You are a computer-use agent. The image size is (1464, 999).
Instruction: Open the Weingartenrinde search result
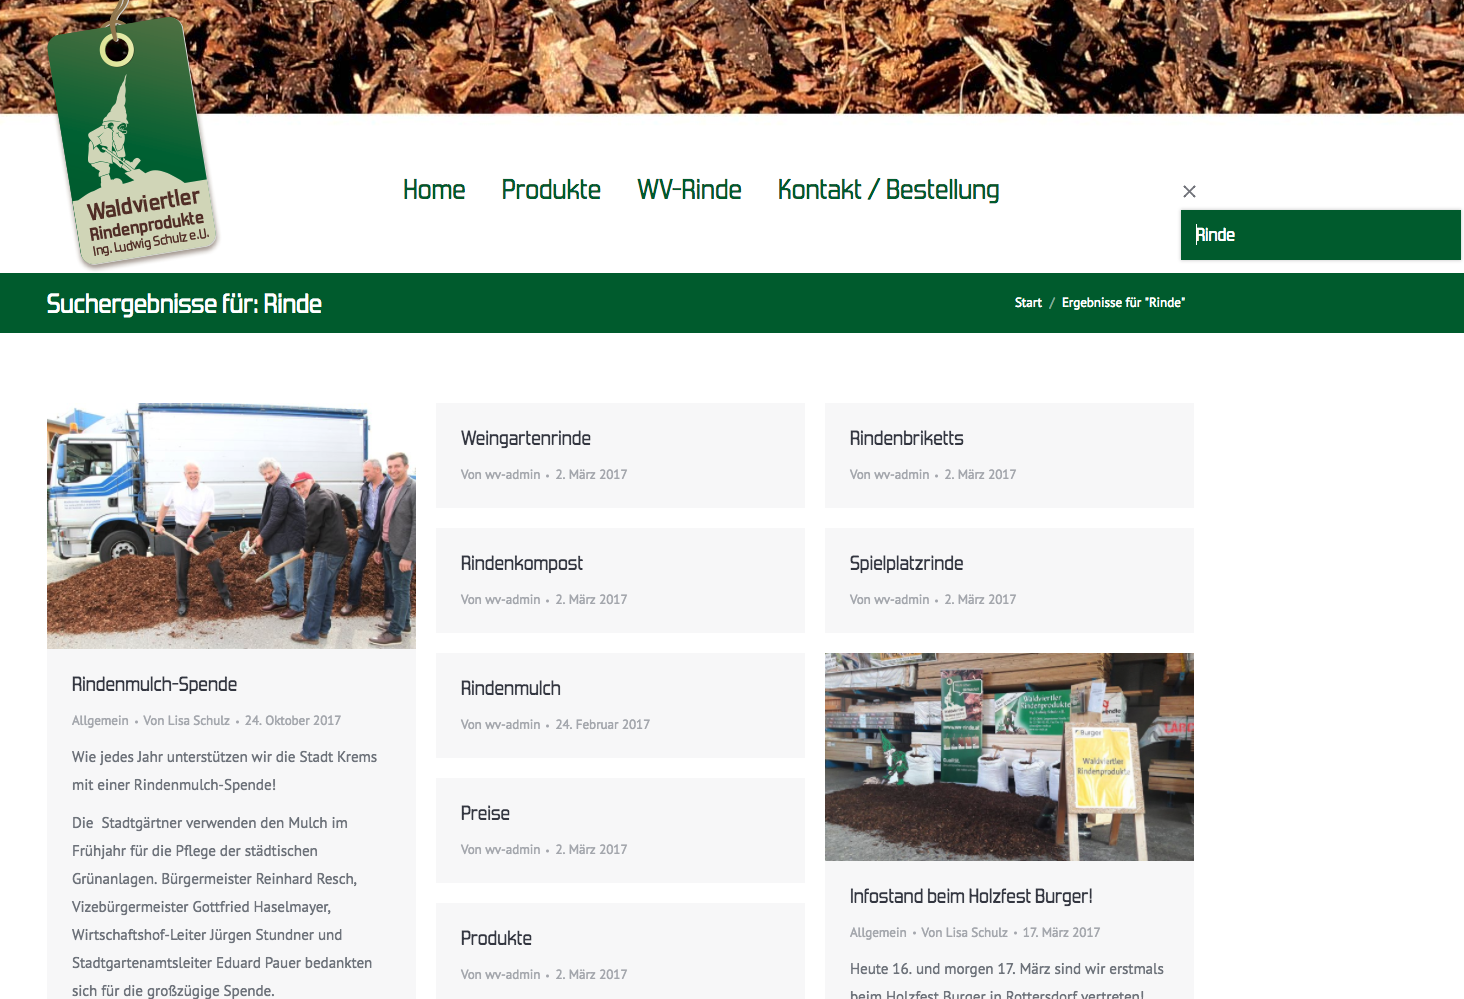(x=526, y=438)
